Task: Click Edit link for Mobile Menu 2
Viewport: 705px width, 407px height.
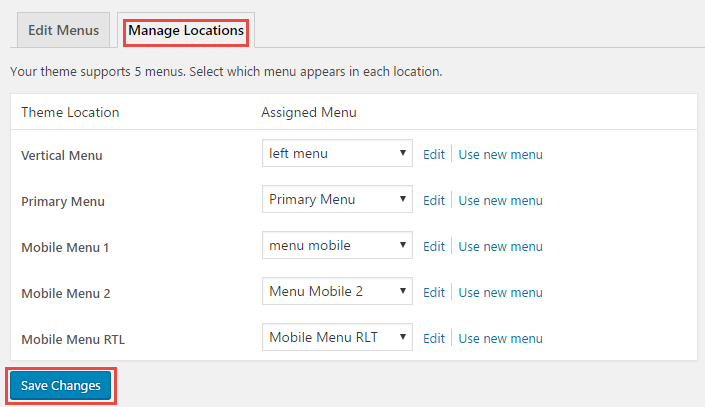Action: click(x=433, y=292)
